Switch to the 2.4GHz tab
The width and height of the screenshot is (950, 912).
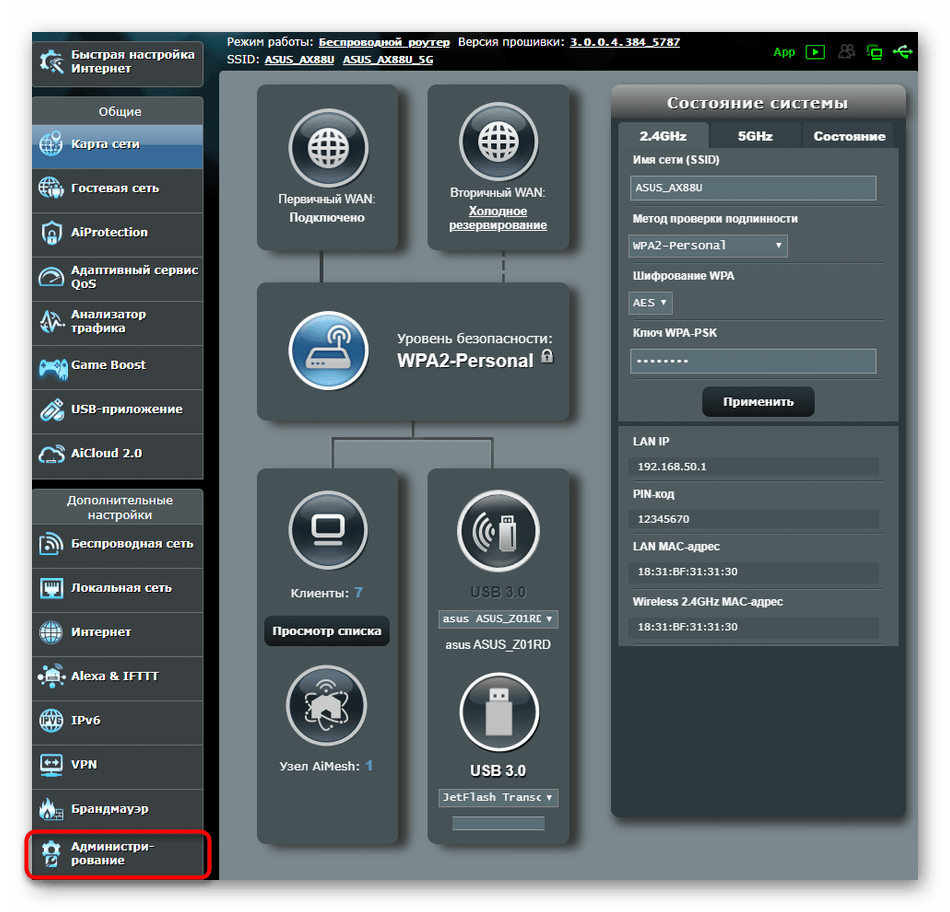click(663, 136)
